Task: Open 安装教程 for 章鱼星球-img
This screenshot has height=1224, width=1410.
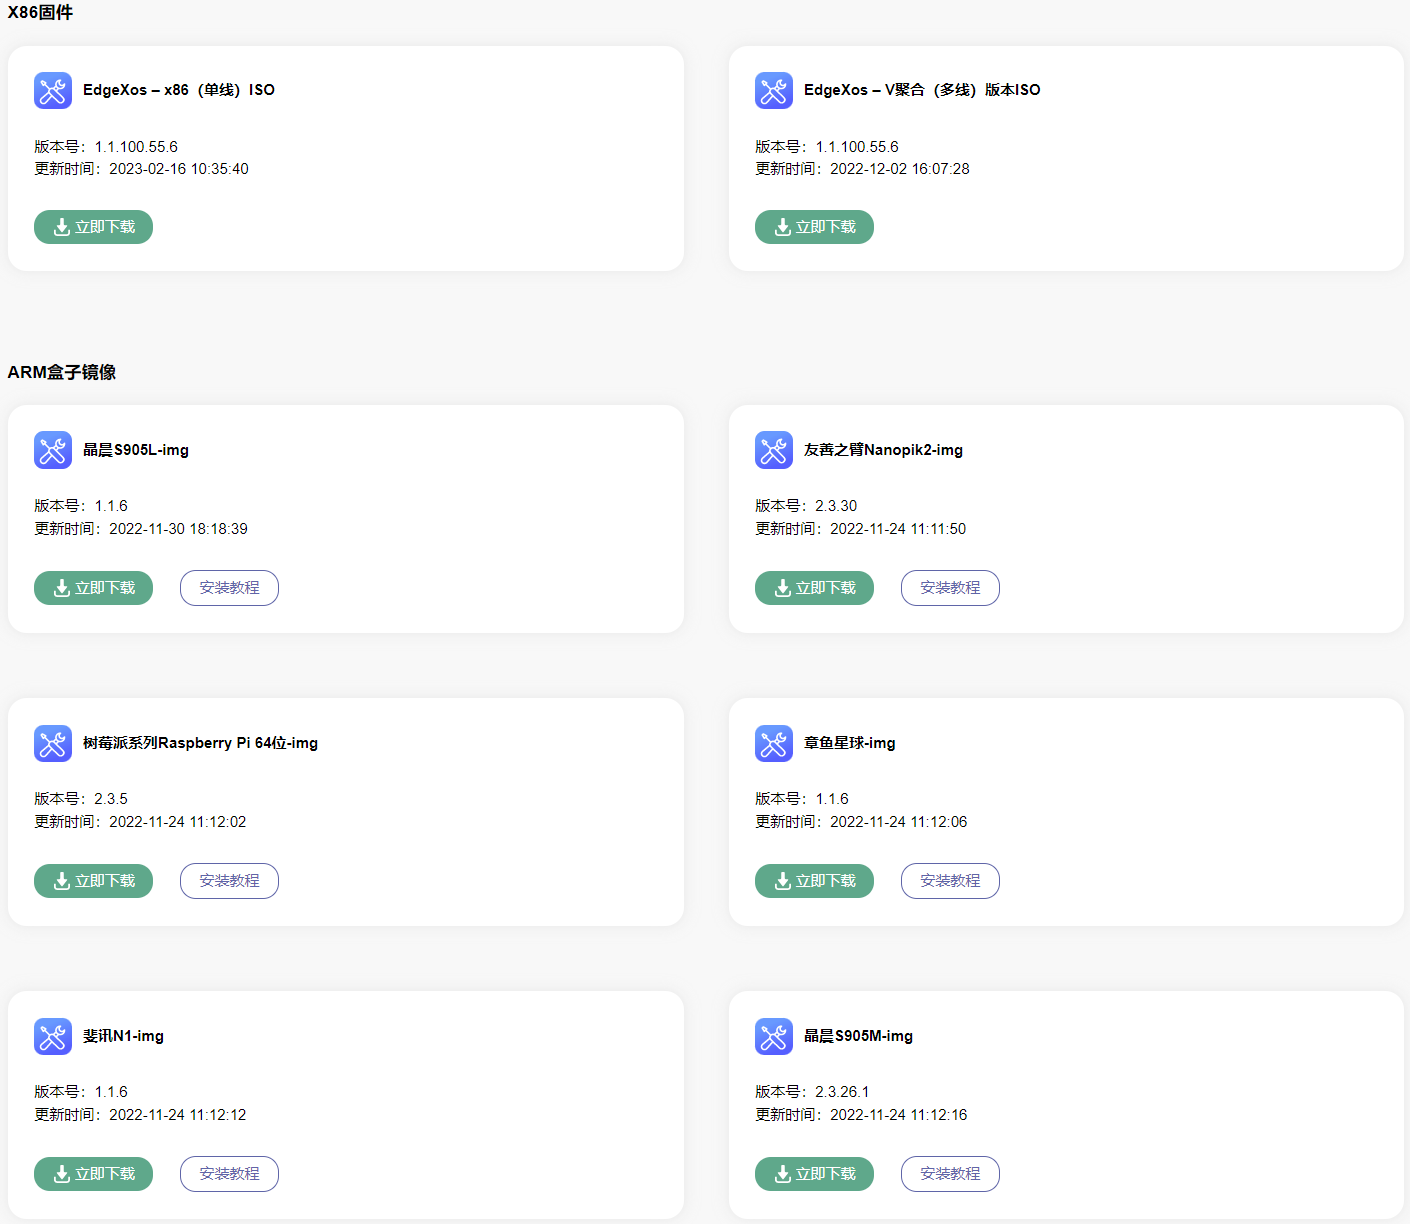Action: pyautogui.click(x=950, y=881)
